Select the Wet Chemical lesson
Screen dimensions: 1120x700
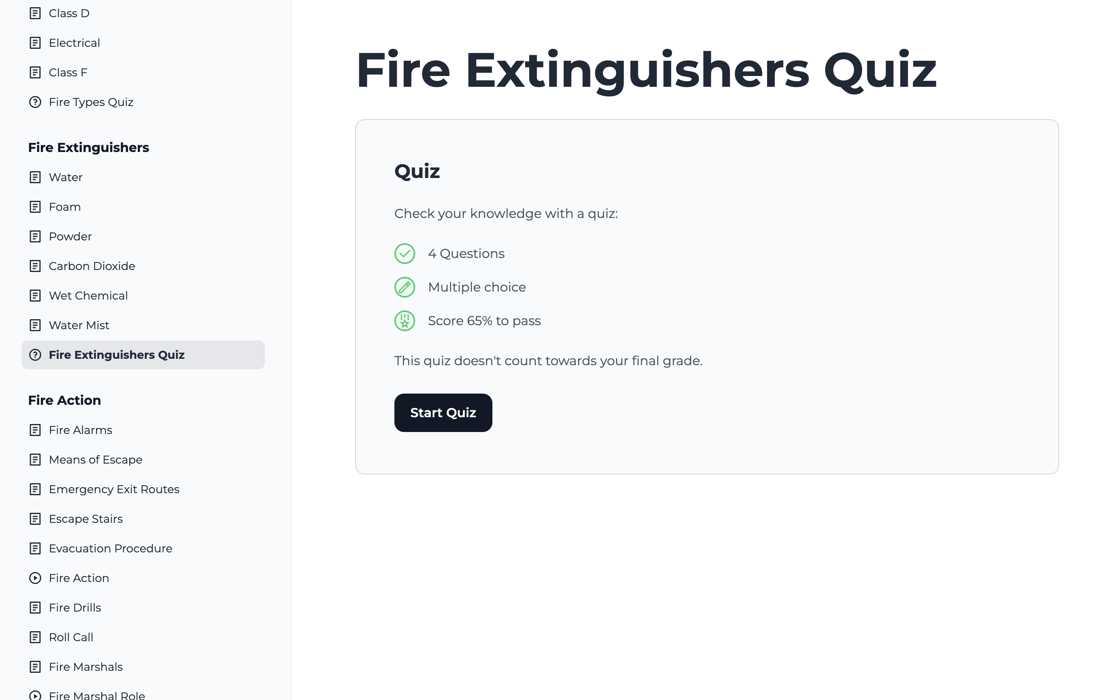tap(87, 295)
